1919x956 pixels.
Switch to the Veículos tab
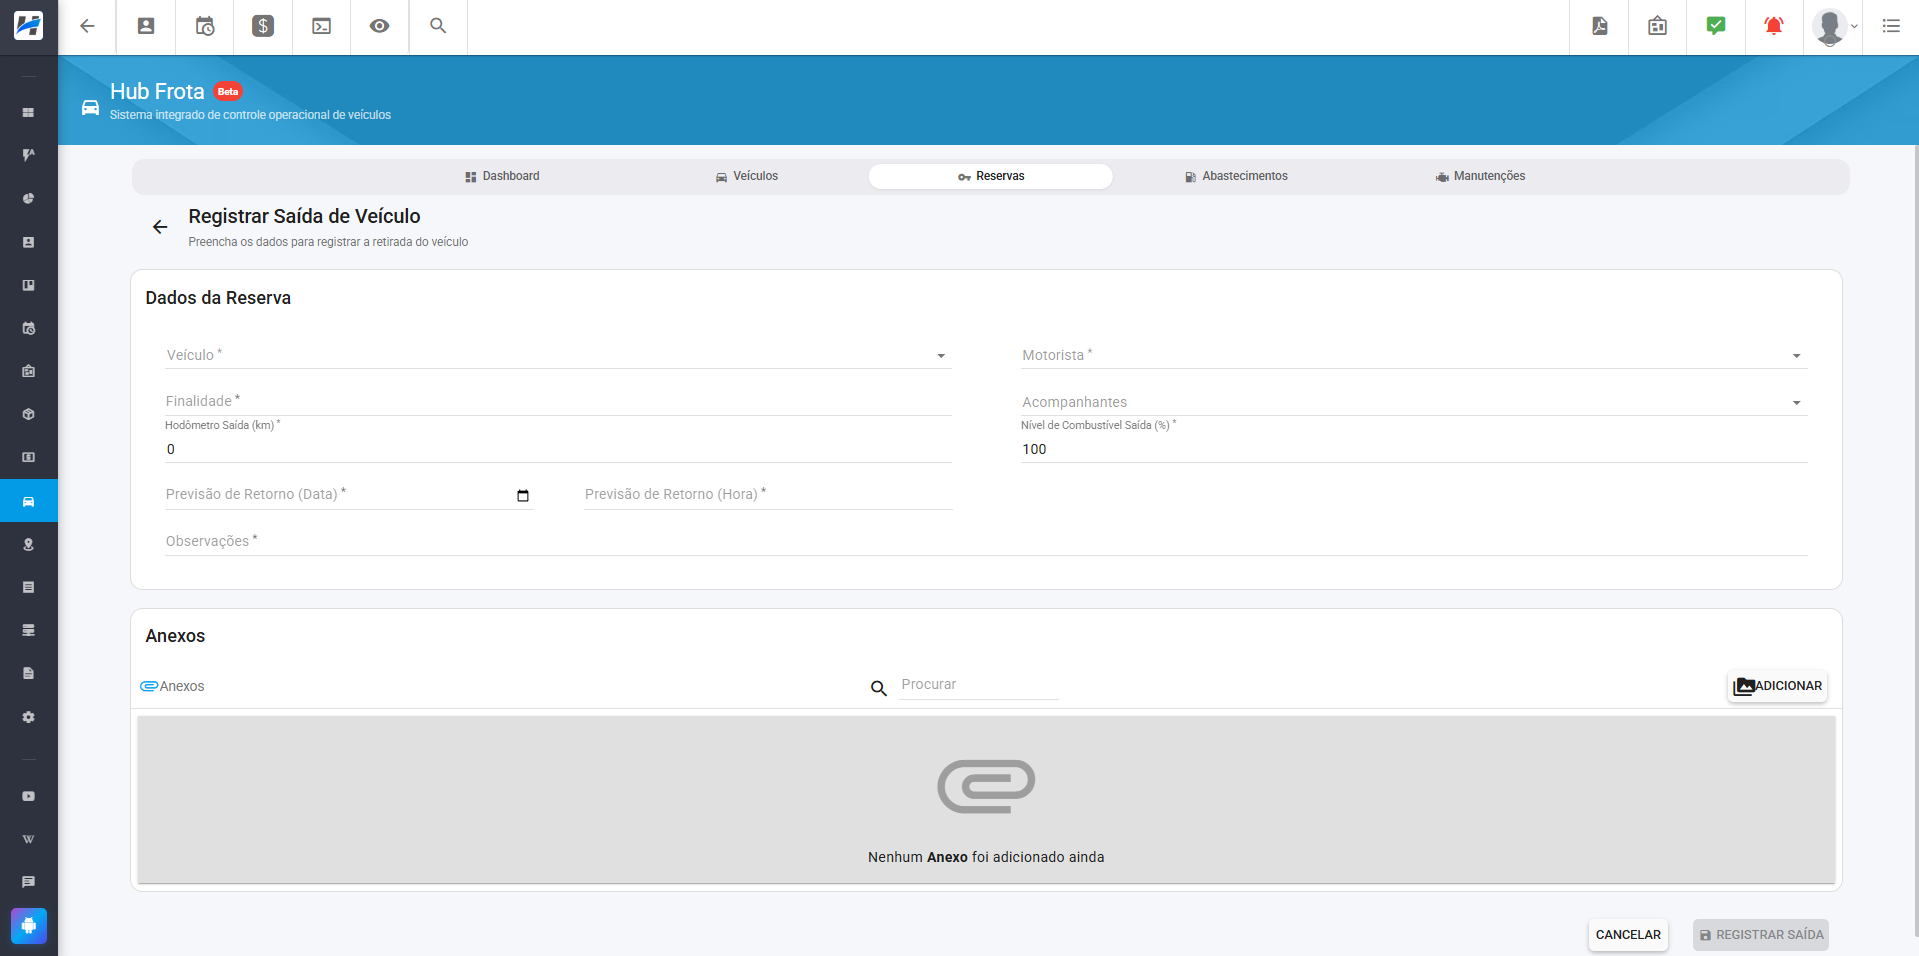coord(747,176)
